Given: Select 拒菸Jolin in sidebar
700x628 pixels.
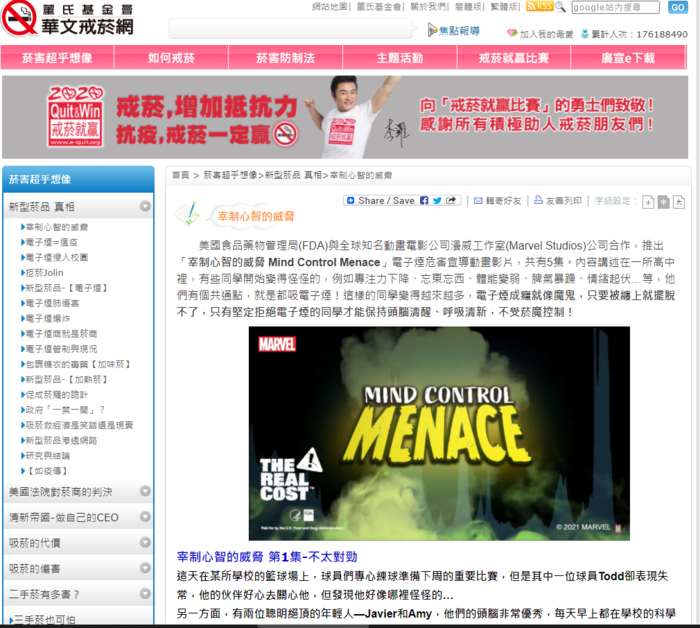Looking at the screenshot, I should (44, 273).
